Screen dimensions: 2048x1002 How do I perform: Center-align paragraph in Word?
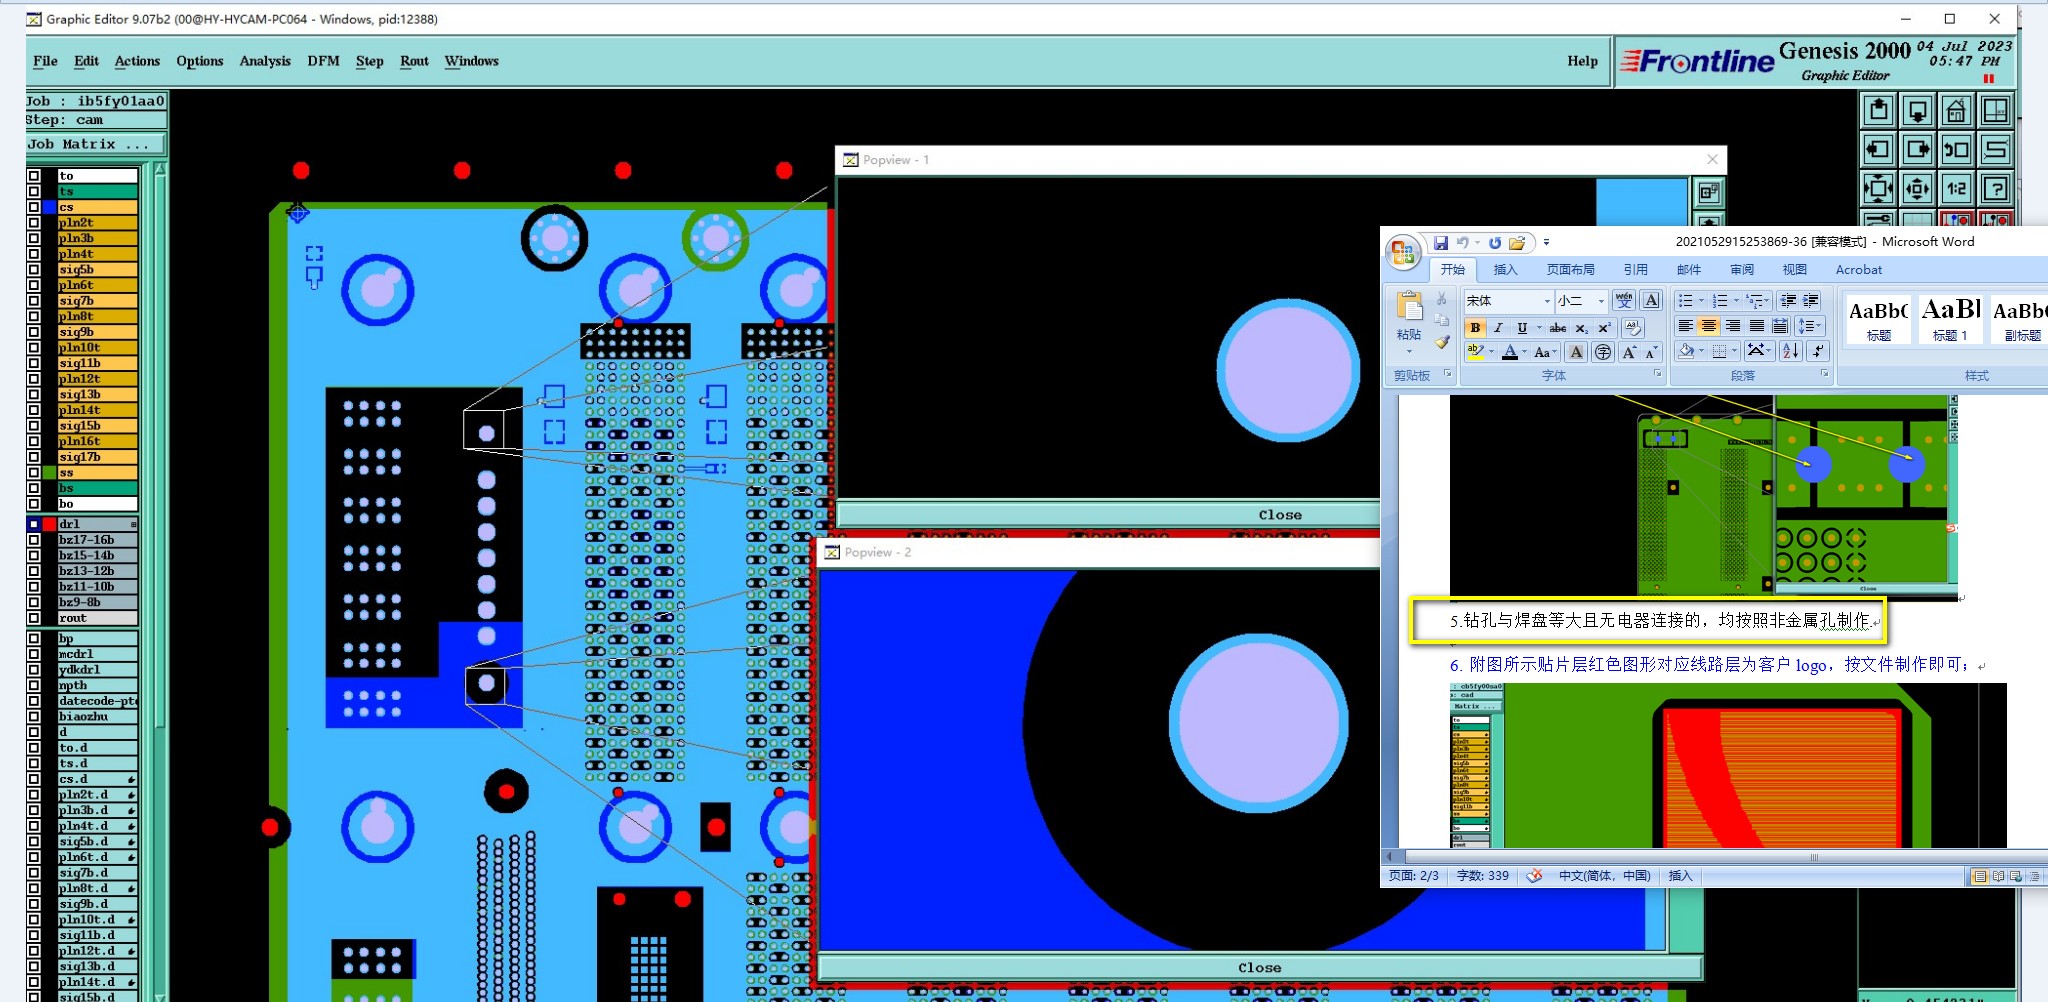pos(1709,326)
